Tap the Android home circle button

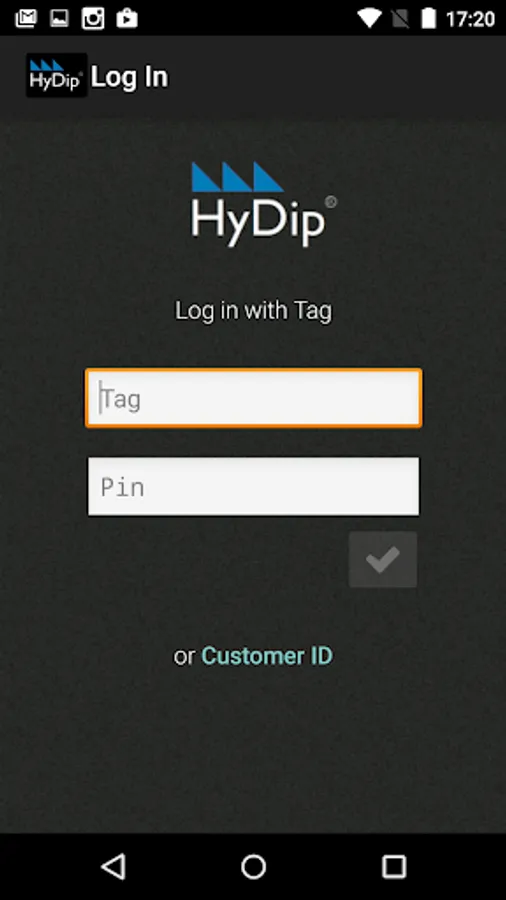253,866
